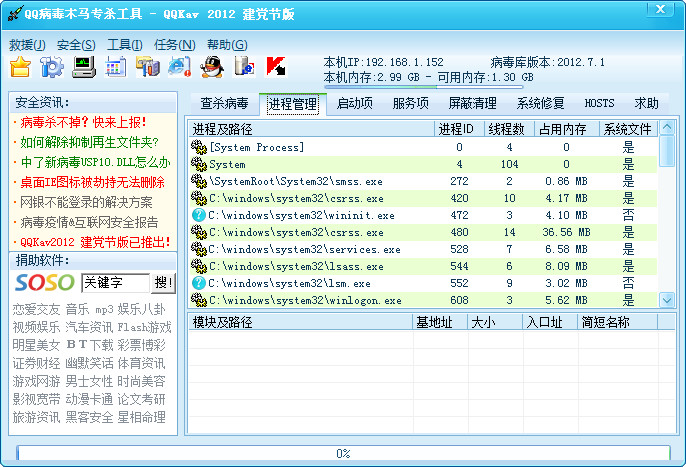Click the BT下载 category link
Screen dimensions: 686x467
(90, 345)
